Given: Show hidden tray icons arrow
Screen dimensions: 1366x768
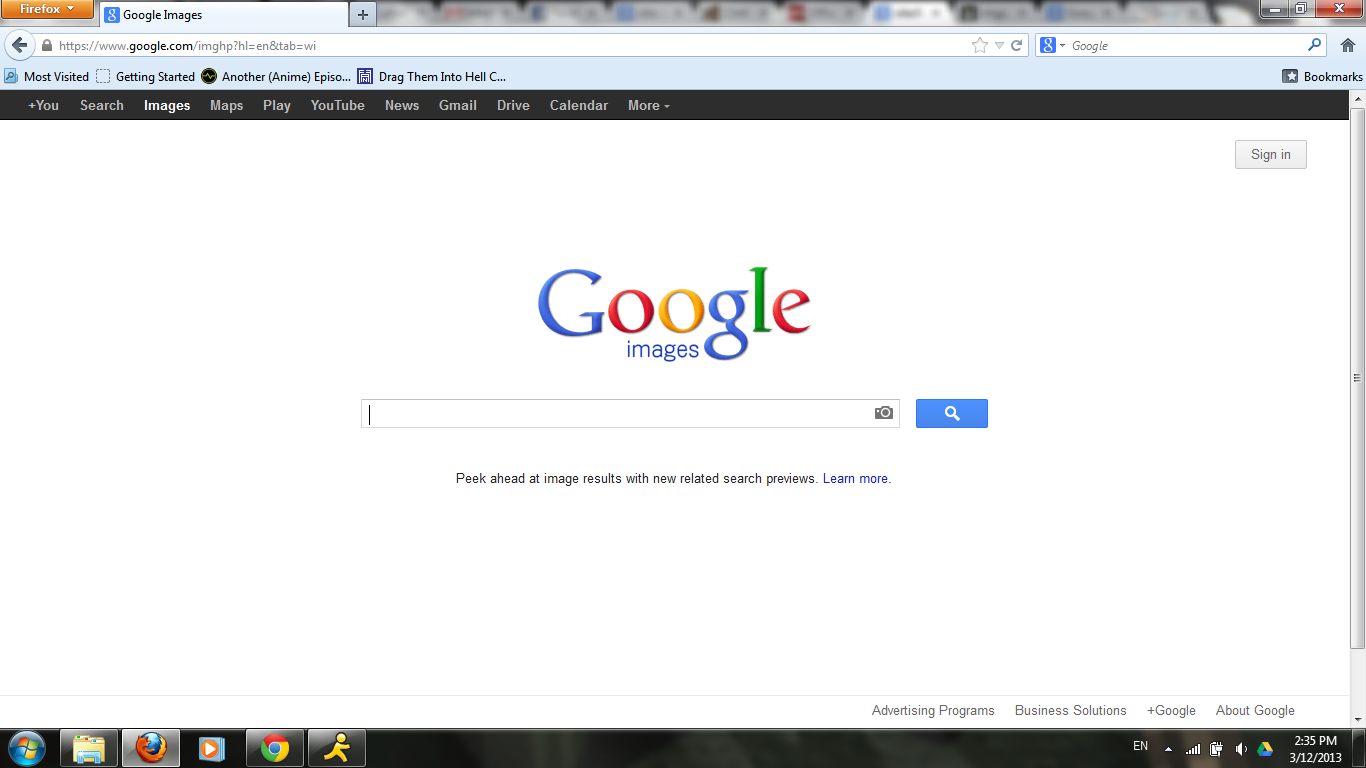Looking at the screenshot, I should coord(1168,749).
